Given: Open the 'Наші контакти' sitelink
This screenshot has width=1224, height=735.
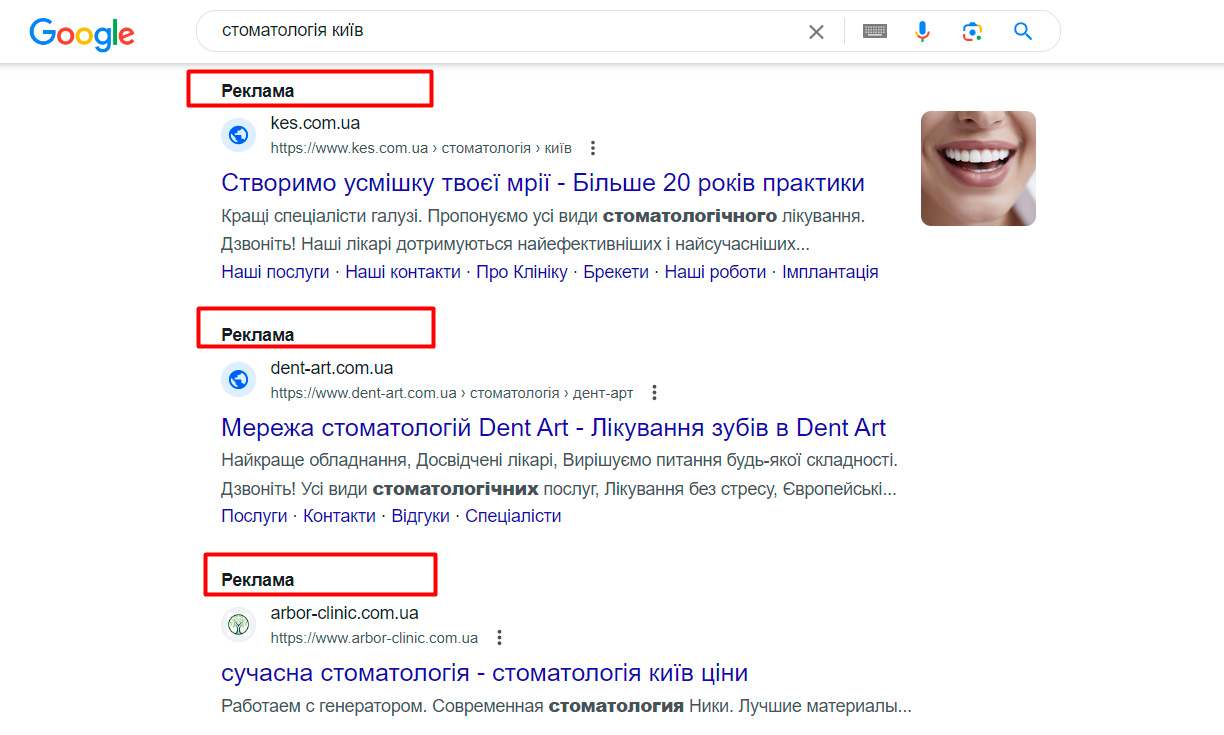Looking at the screenshot, I should (403, 272).
